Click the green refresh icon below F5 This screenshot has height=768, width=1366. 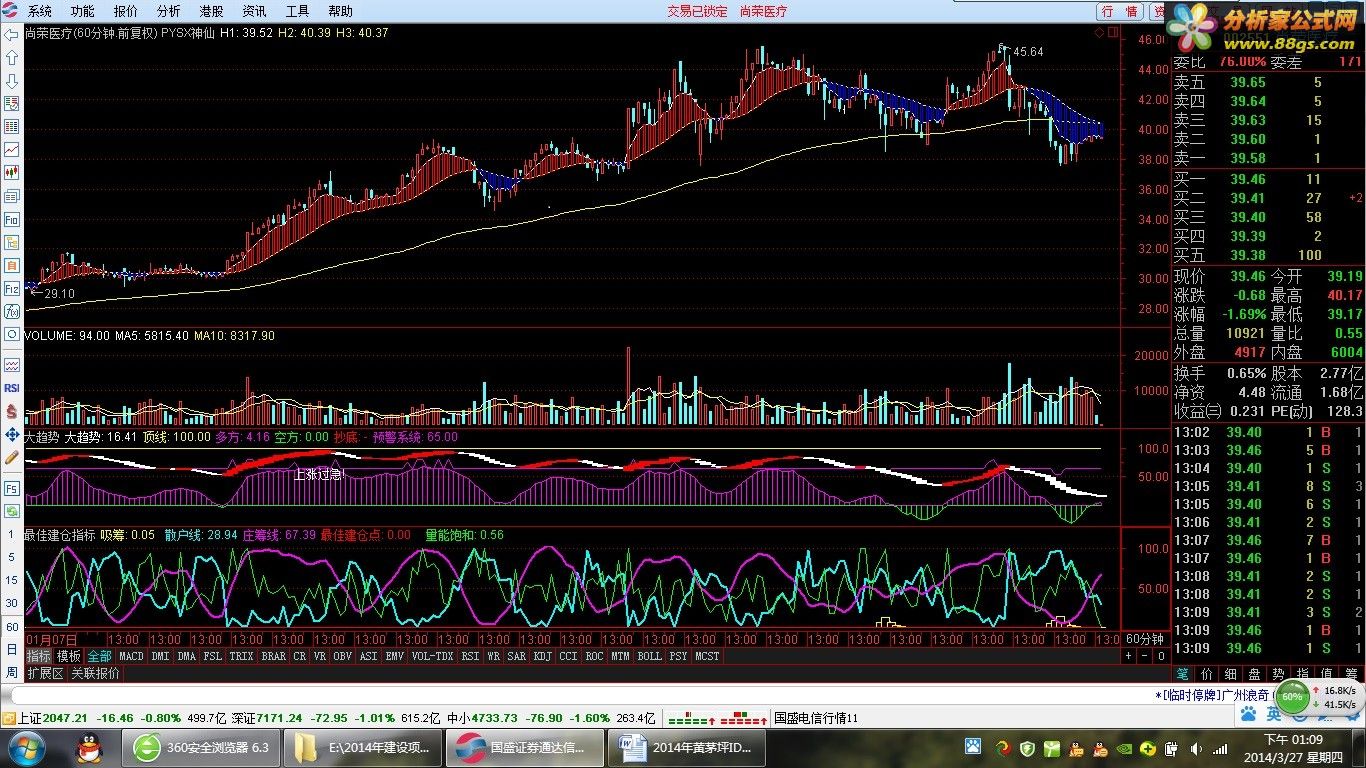12,512
